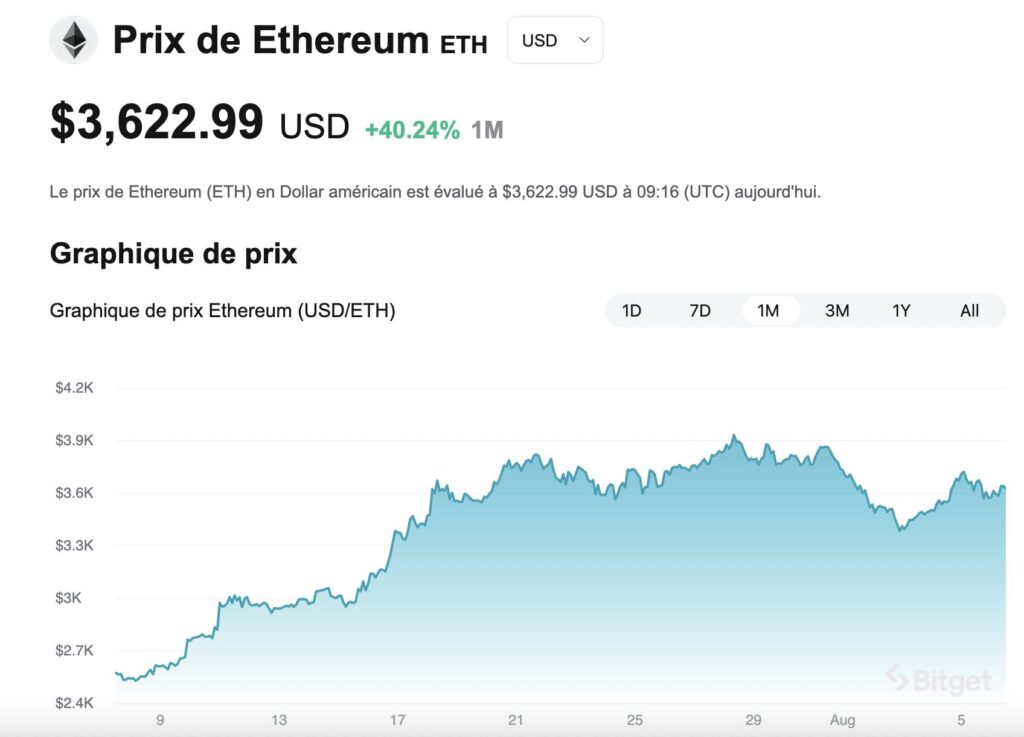Click the Graphique de prix heading
The width and height of the screenshot is (1024, 737).
point(173,254)
